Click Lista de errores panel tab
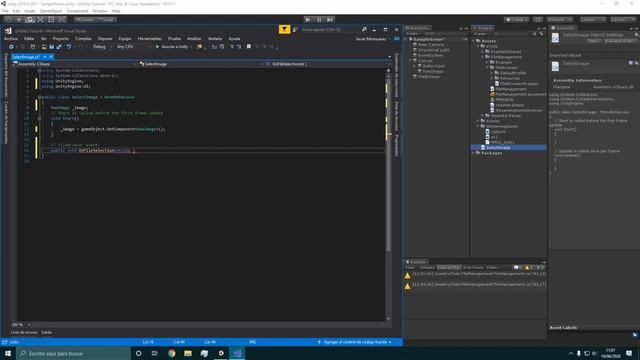This screenshot has width=640, height=360. (x=24, y=333)
